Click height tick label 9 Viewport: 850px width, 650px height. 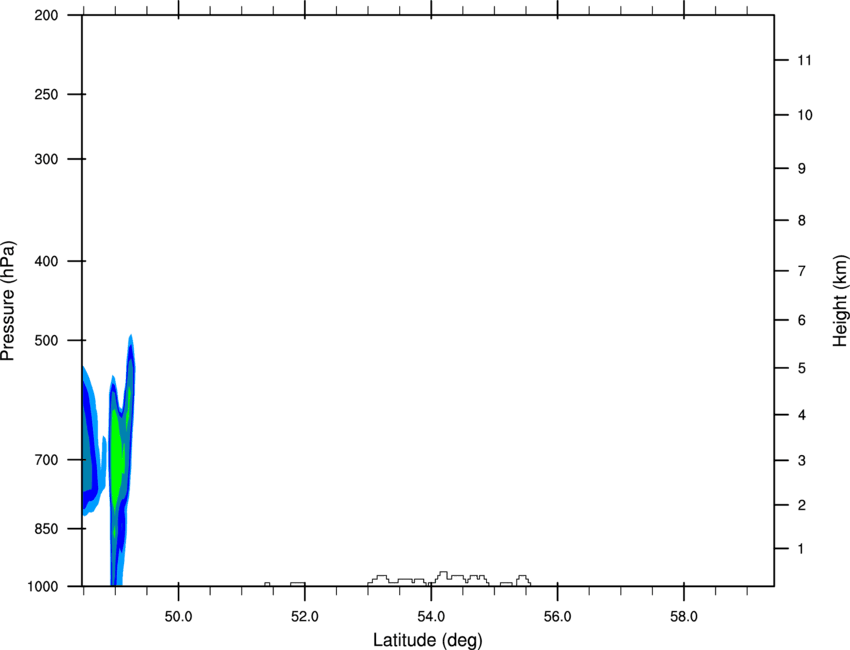(x=802, y=169)
